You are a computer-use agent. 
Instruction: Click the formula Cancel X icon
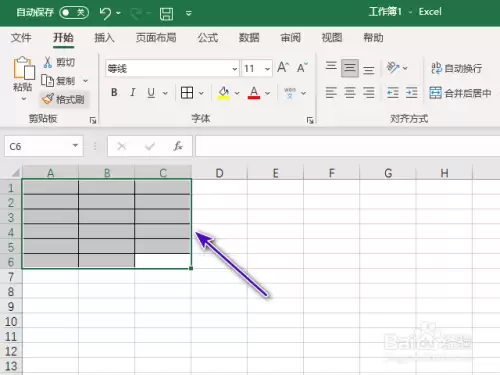tap(121, 146)
